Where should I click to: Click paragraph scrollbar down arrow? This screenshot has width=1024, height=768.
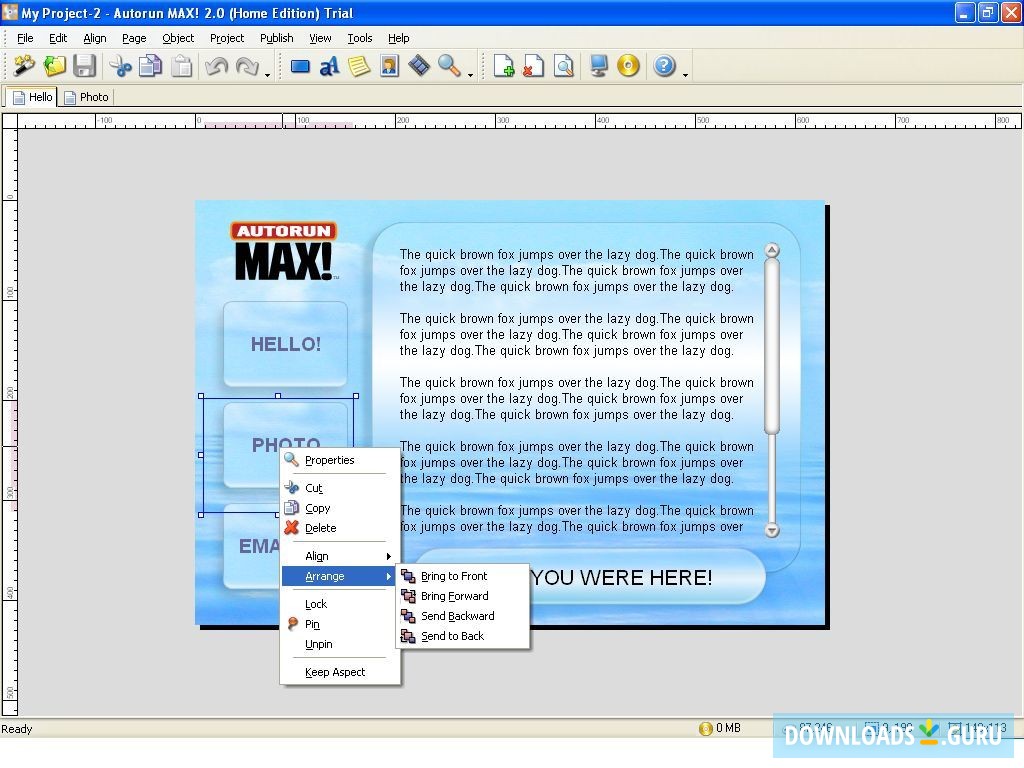click(x=771, y=530)
